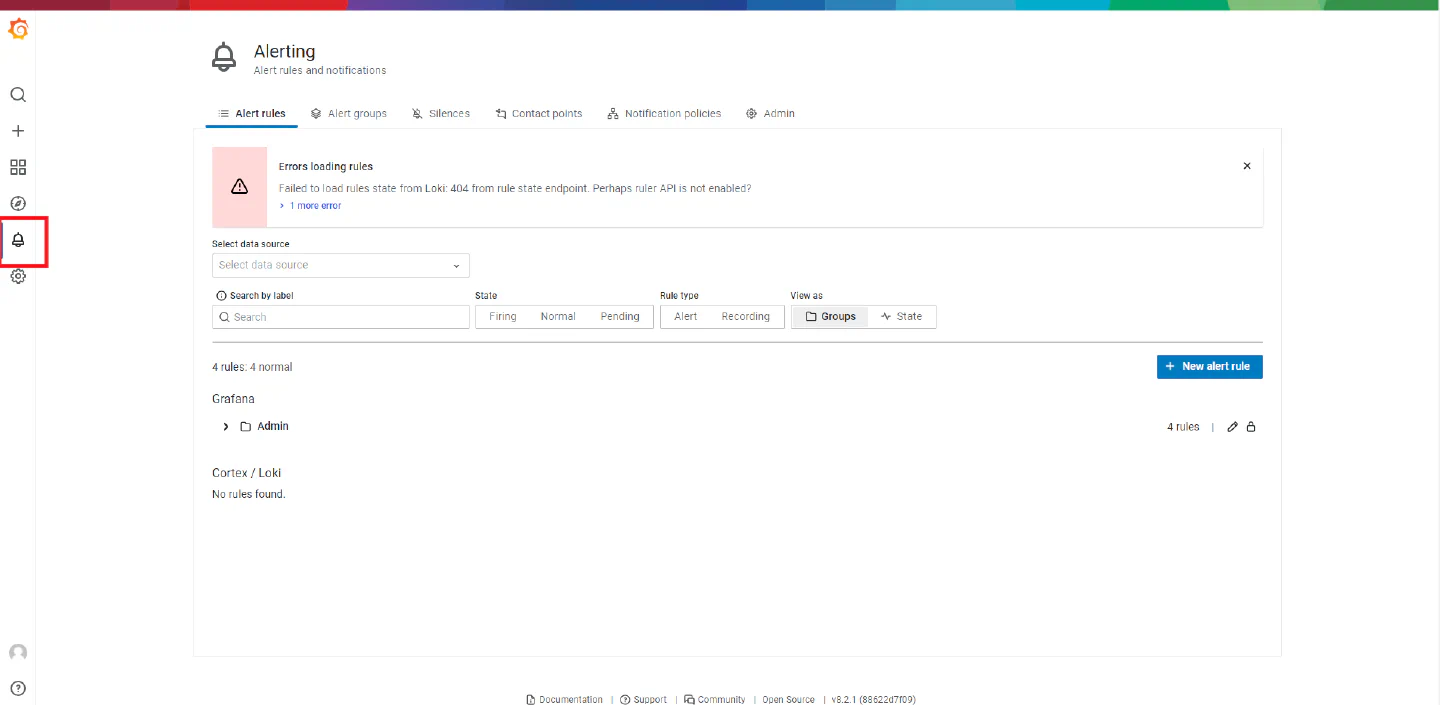Go to the Admin tab

coord(770,114)
